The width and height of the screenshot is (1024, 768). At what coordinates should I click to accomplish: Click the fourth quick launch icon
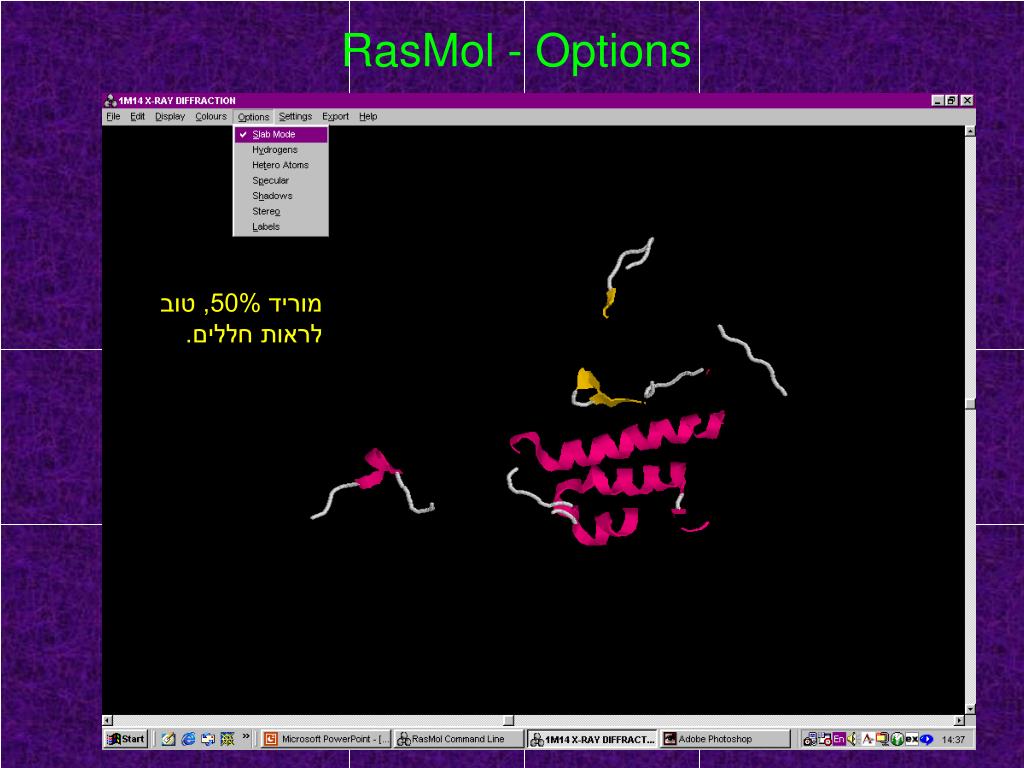(227, 739)
